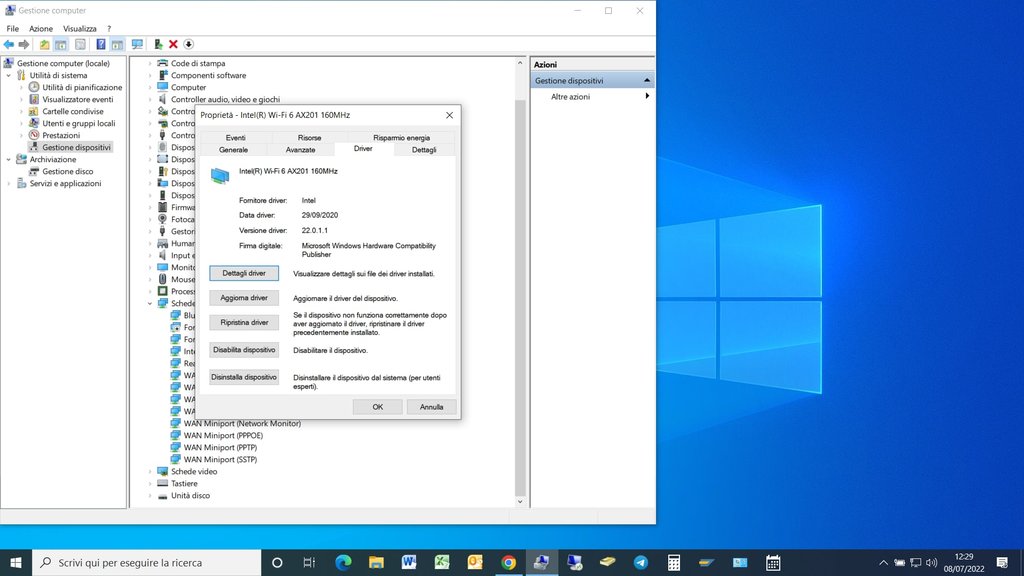Open the Windows Start menu

click(x=16, y=562)
